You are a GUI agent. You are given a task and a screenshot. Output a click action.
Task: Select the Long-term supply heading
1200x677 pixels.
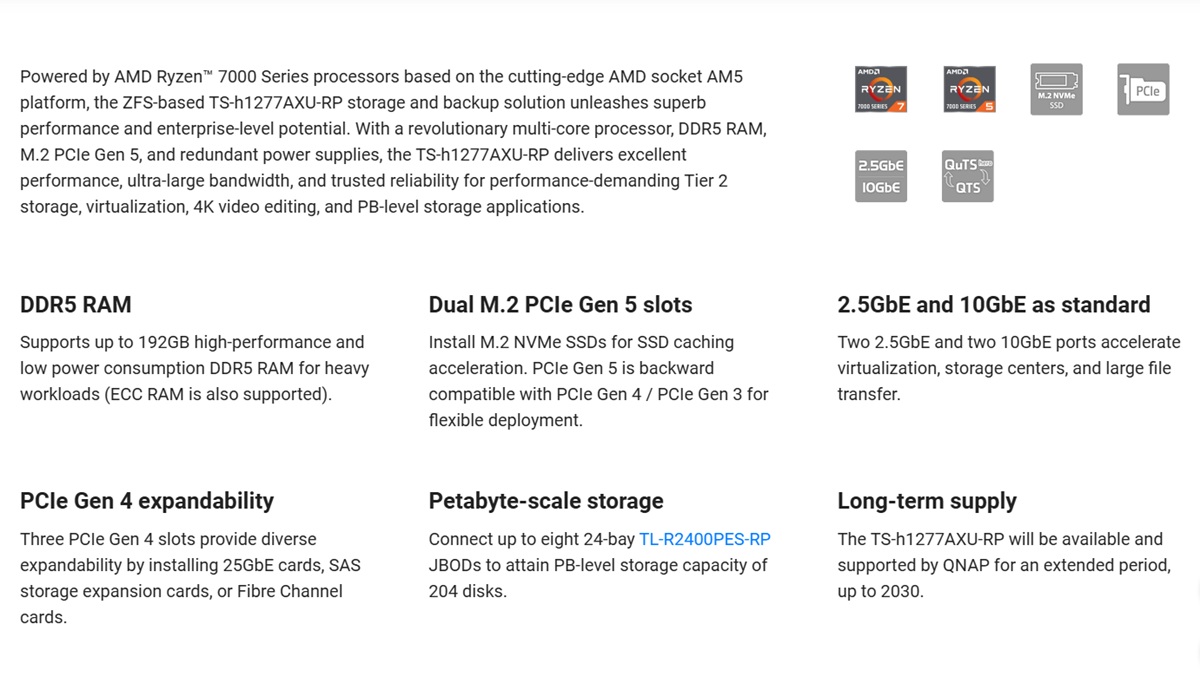tap(927, 501)
